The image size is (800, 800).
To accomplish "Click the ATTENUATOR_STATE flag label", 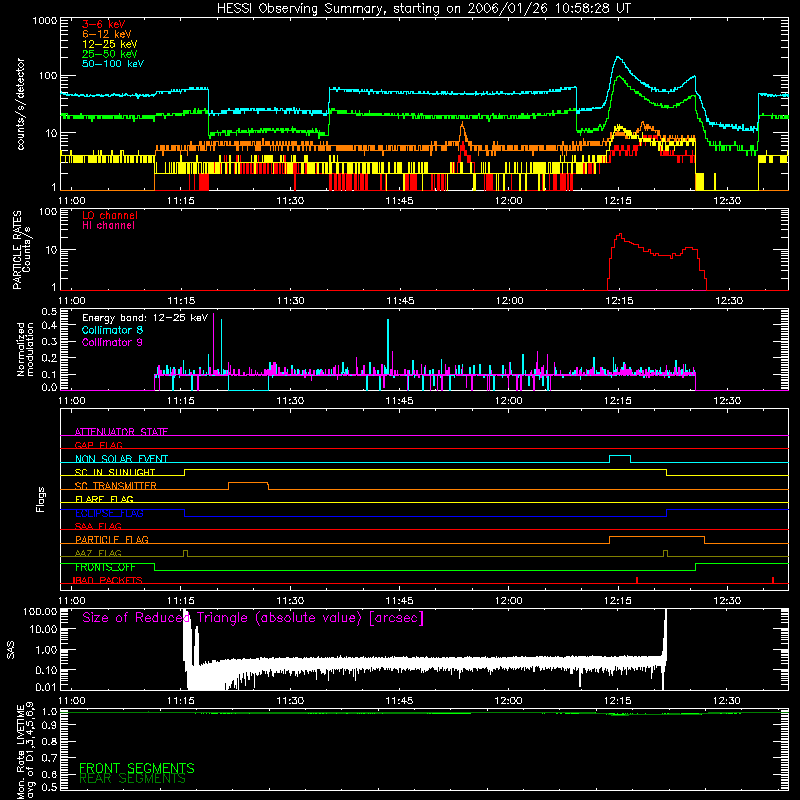I will [121, 432].
